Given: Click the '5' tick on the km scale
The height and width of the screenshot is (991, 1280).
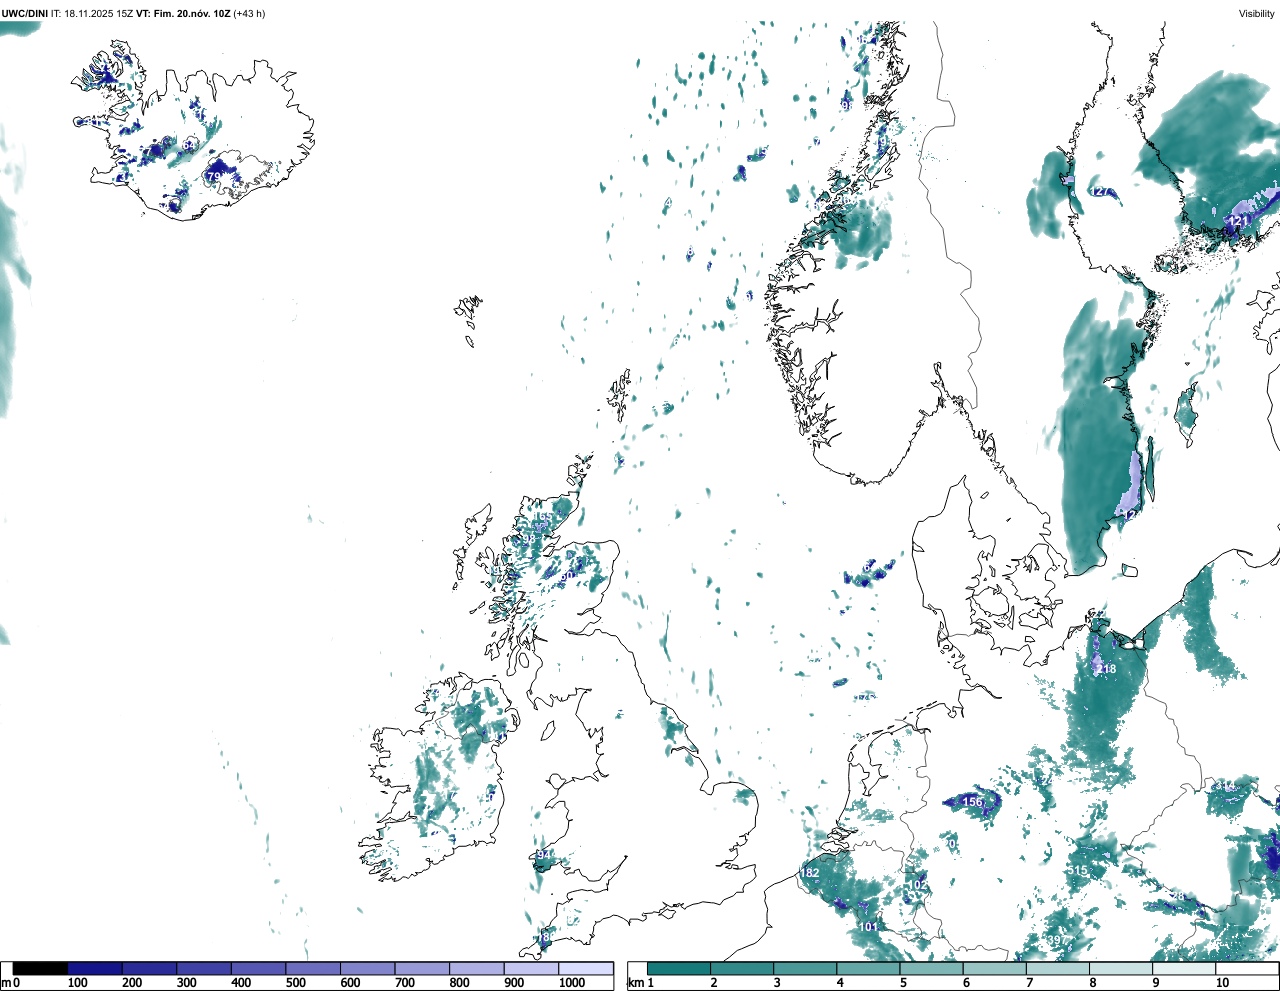Looking at the screenshot, I should pyautogui.click(x=903, y=983).
